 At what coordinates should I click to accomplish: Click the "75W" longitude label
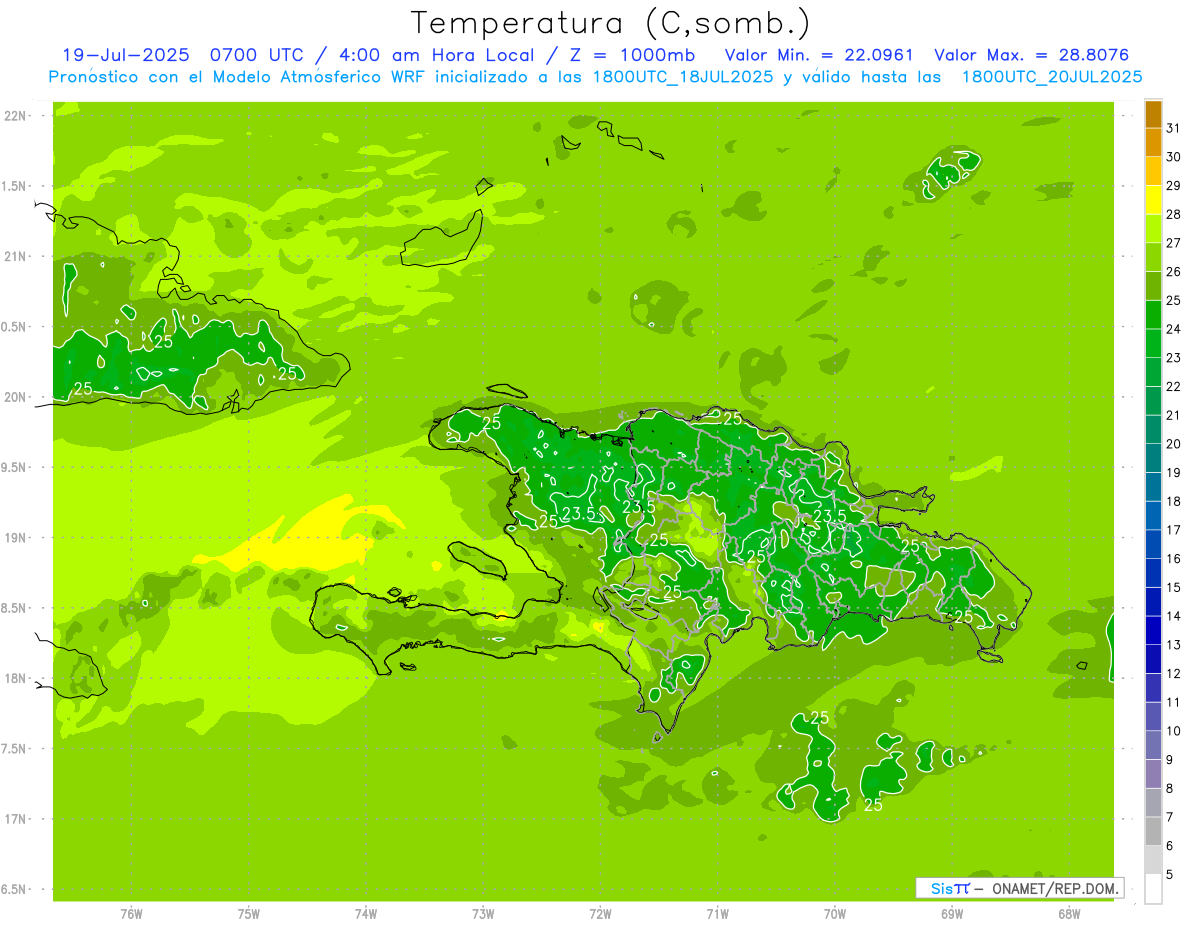(249, 914)
